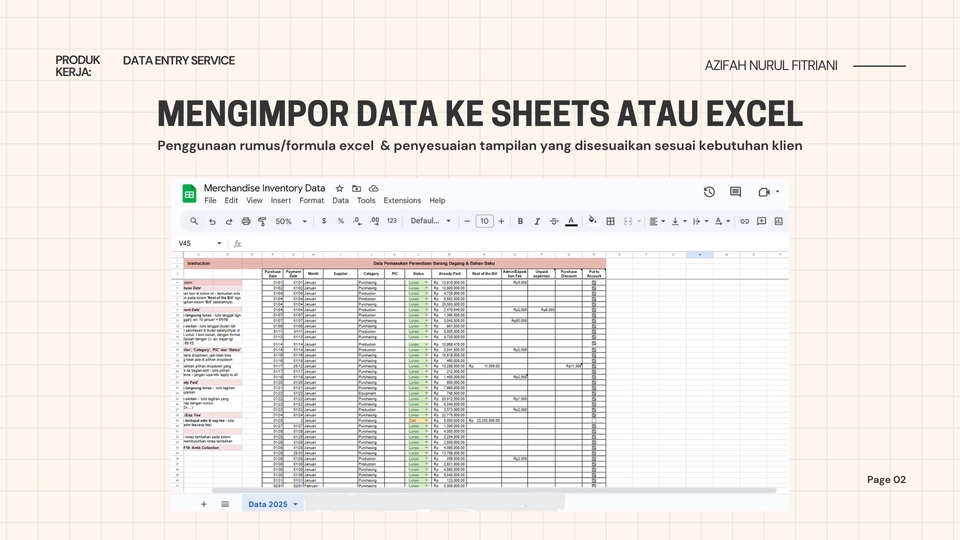The image size is (960, 540).
Task: Click the horizontal align icon
Action: (x=653, y=221)
